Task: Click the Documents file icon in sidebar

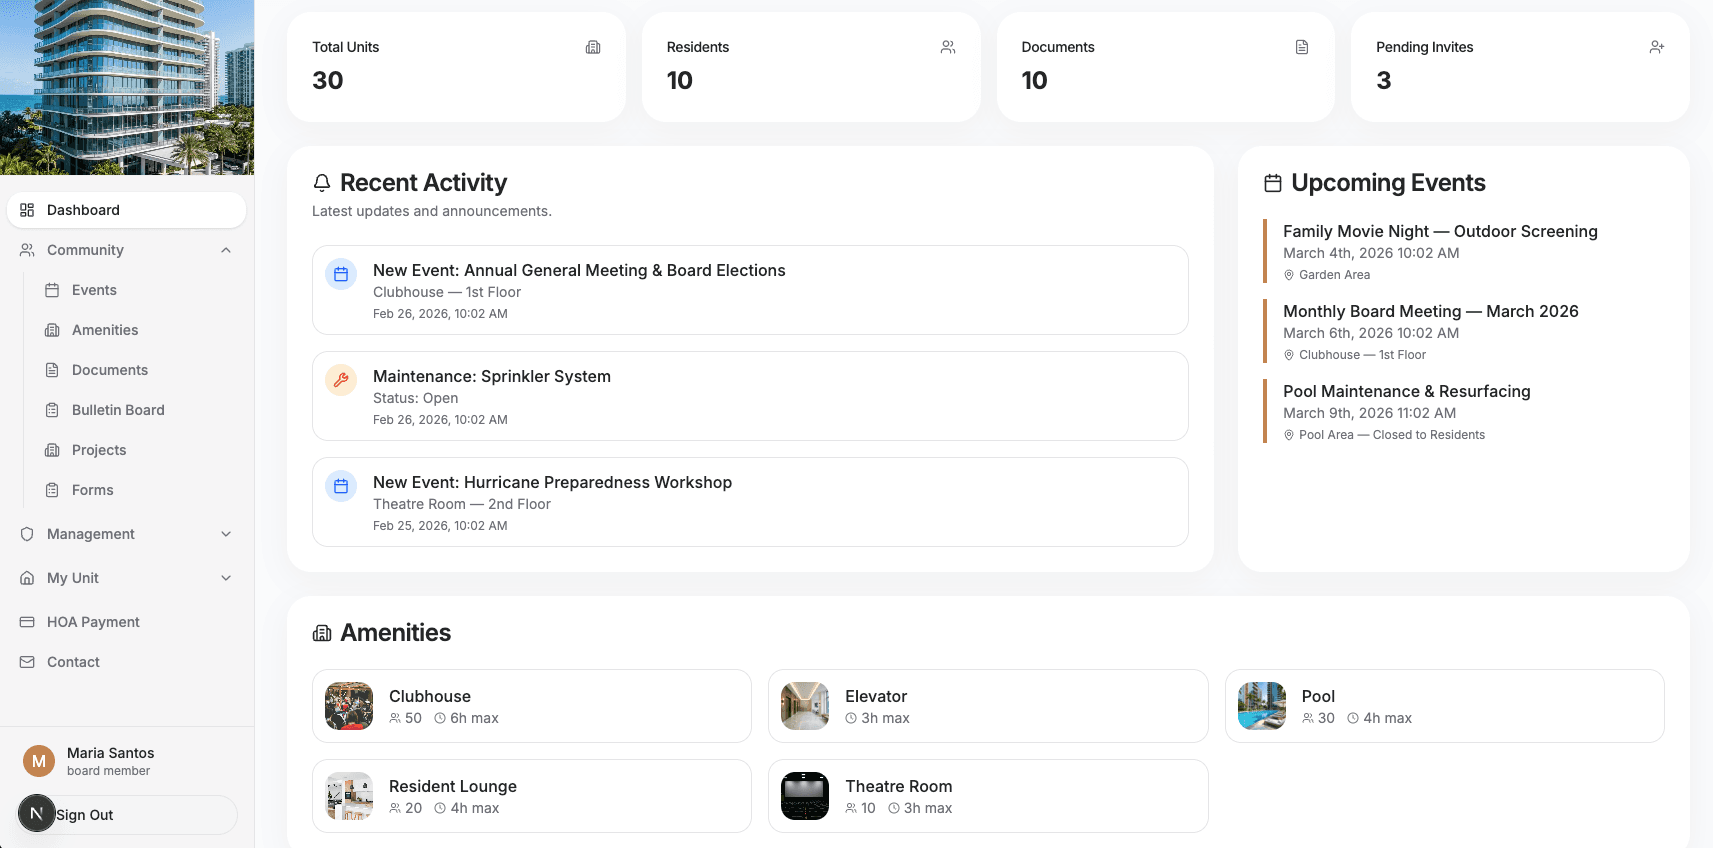Action: [52, 370]
